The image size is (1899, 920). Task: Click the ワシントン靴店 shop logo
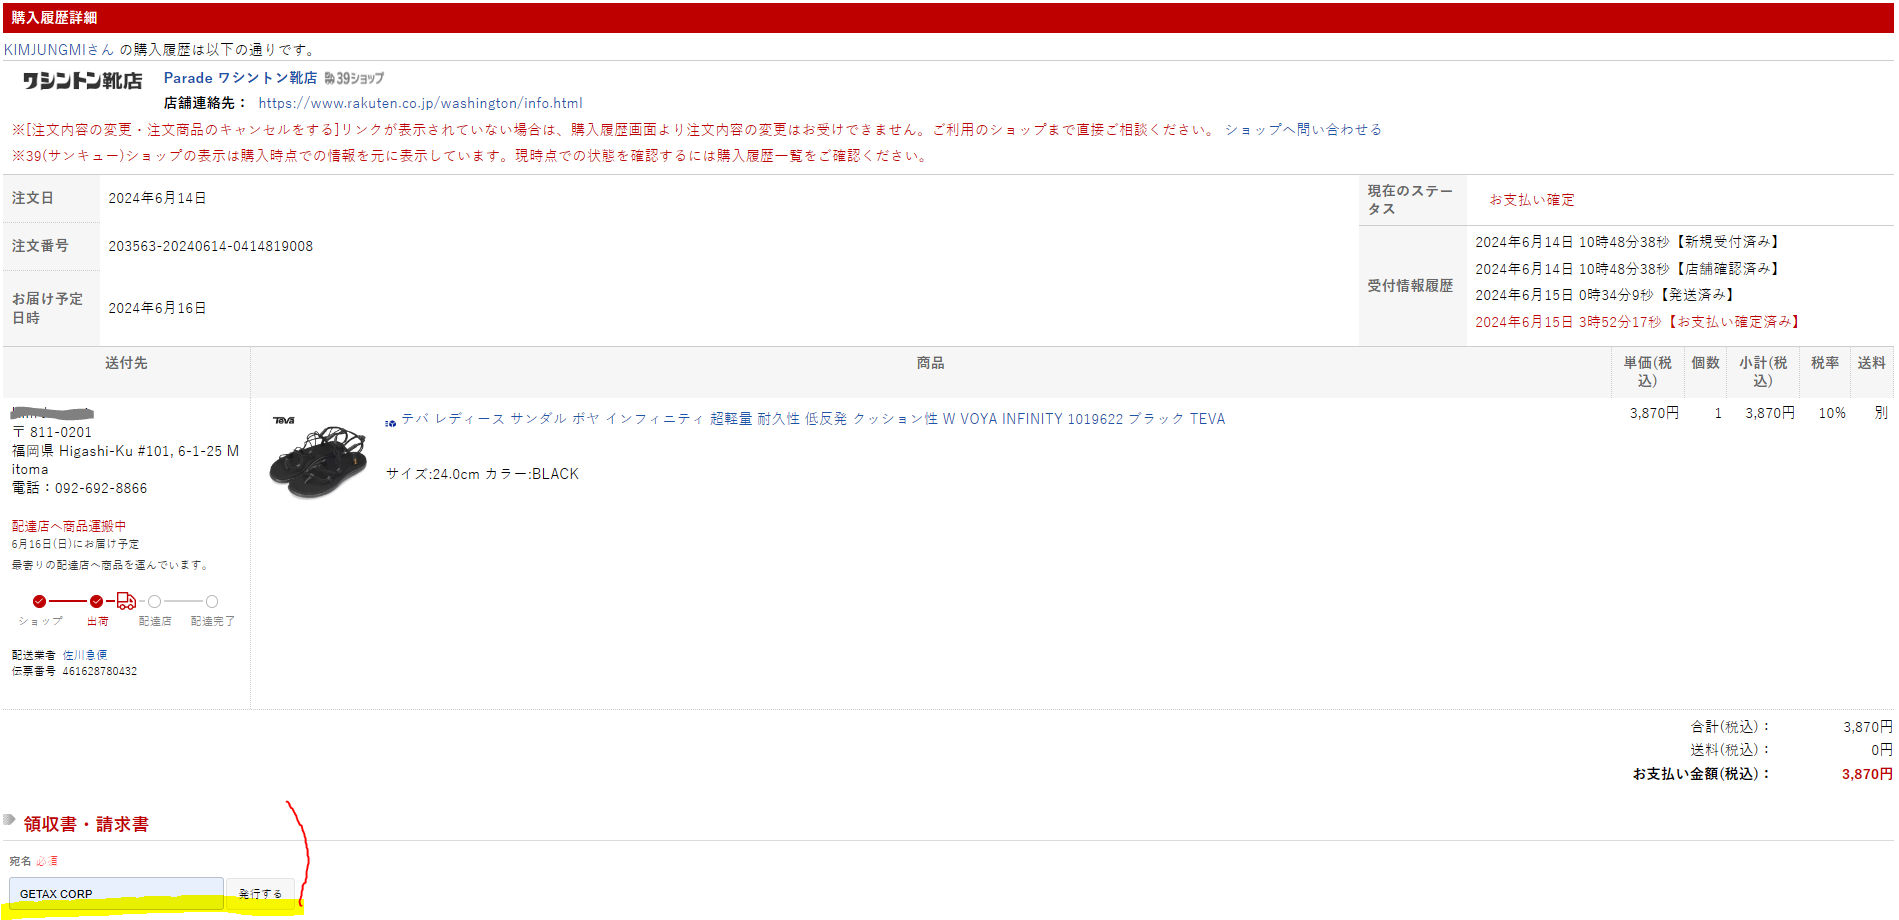(x=82, y=81)
